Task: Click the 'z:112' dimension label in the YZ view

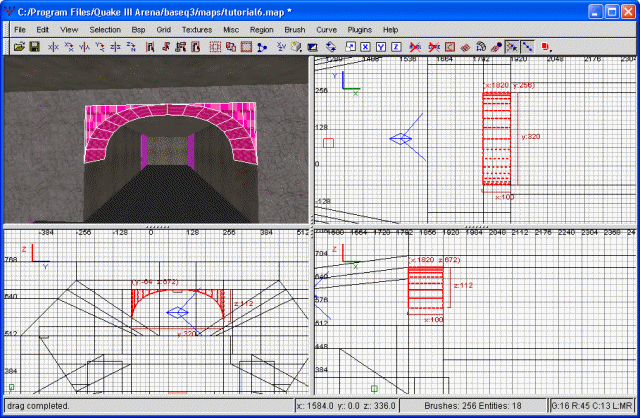Action: click(243, 304)
